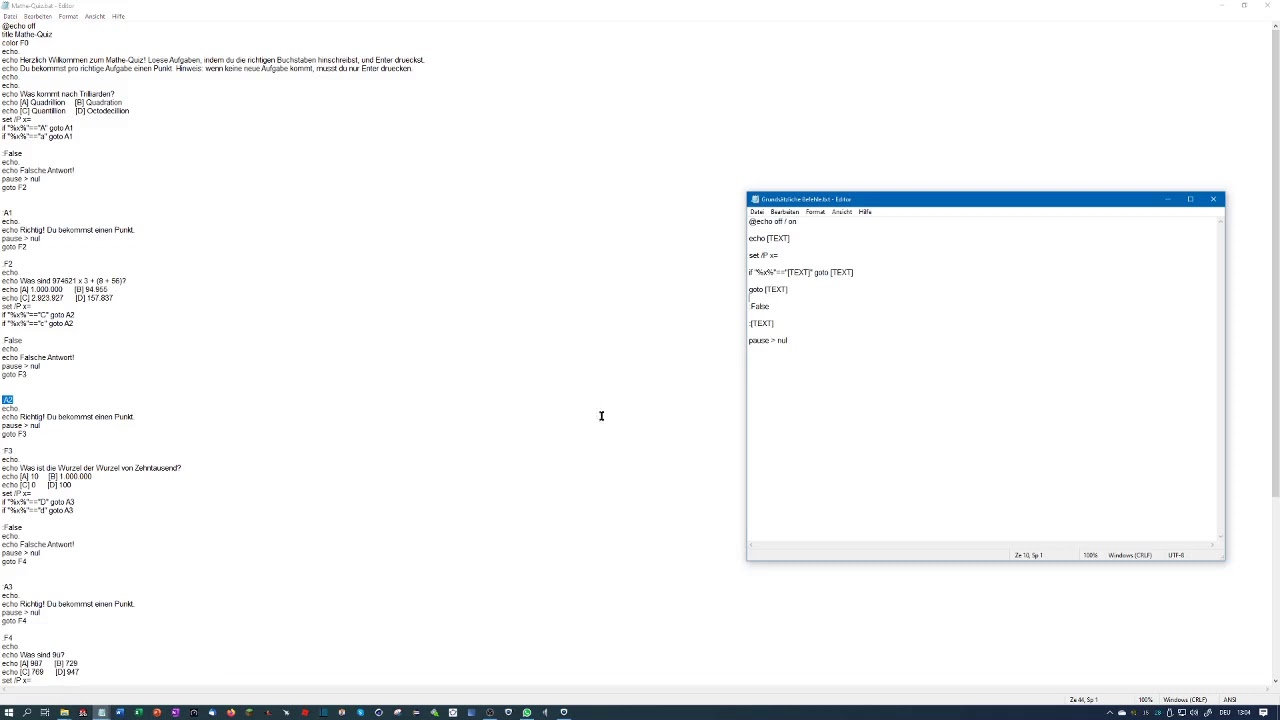Image resolution: width=1280 pixels, height=720 pixels.
Task: Launch File Explorer from taskbar
Action: [64, 712]
